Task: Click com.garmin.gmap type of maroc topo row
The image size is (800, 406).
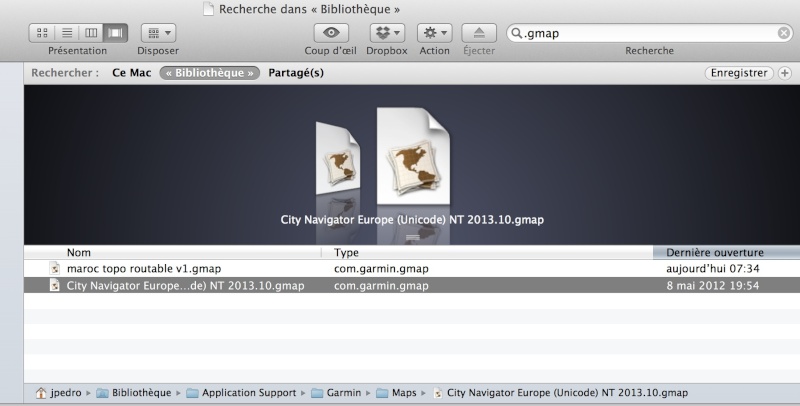Action: pos(381,269)
